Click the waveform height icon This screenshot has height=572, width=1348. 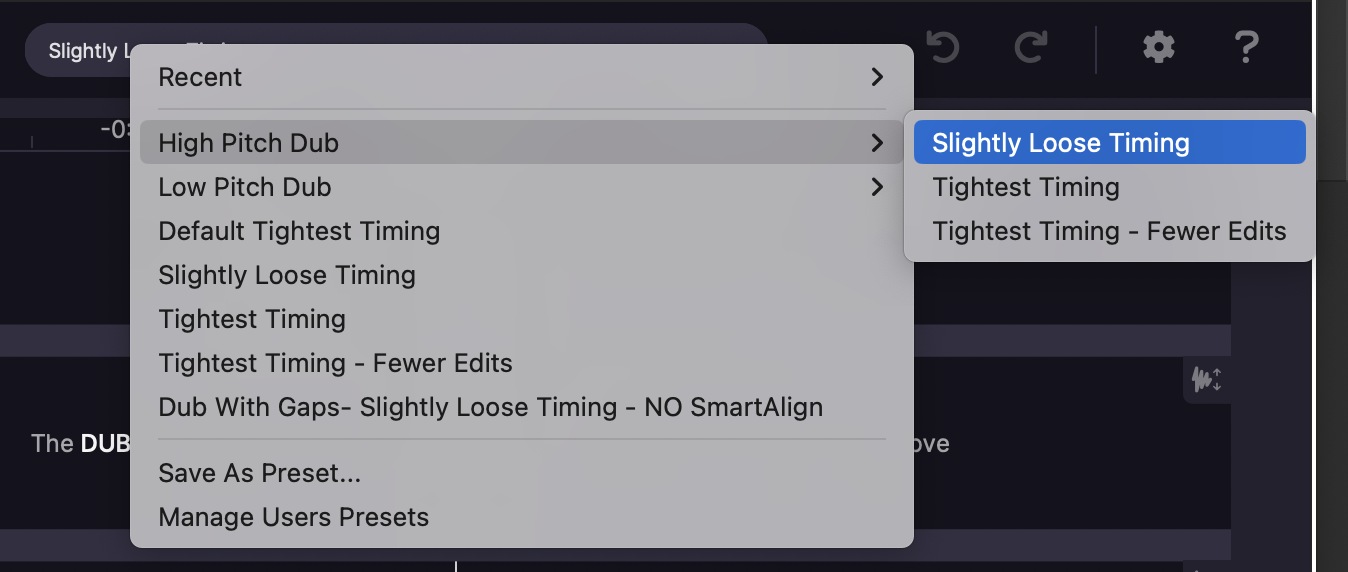click(1207, 380)
